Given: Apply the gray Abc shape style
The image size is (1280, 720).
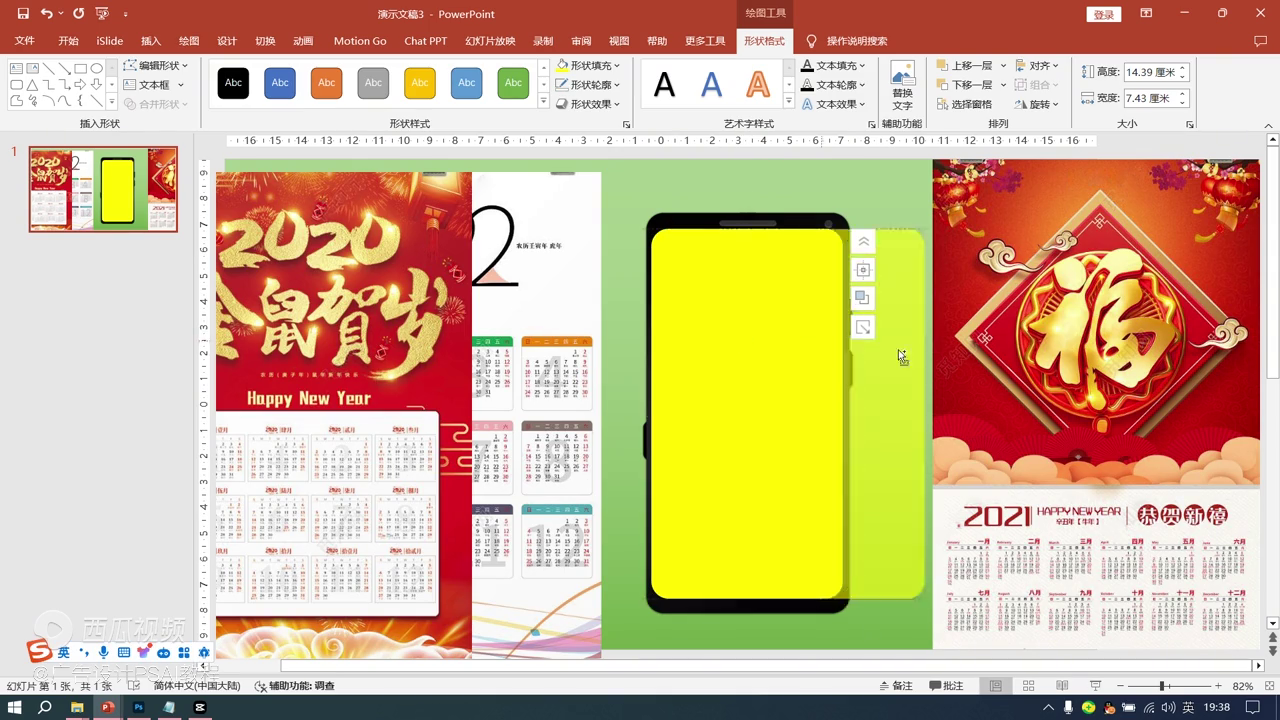Looking at the screenshot, I should [x=373, y=83].
